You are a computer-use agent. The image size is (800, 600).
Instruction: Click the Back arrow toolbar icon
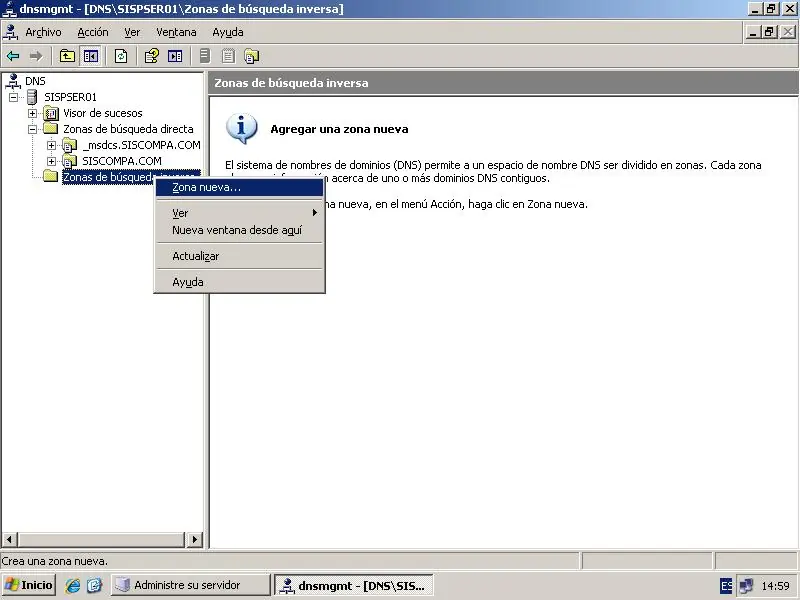(x=13, y=56)
